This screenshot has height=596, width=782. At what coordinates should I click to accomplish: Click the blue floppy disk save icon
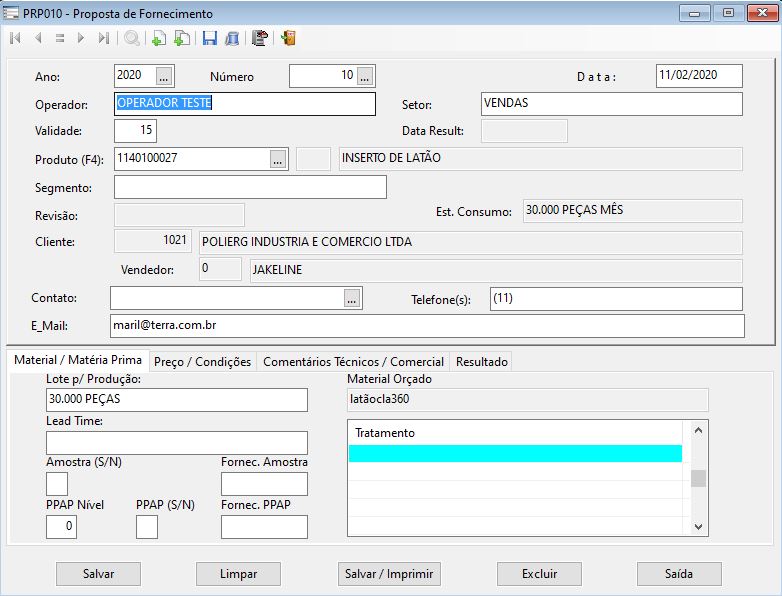pos(209,38)
